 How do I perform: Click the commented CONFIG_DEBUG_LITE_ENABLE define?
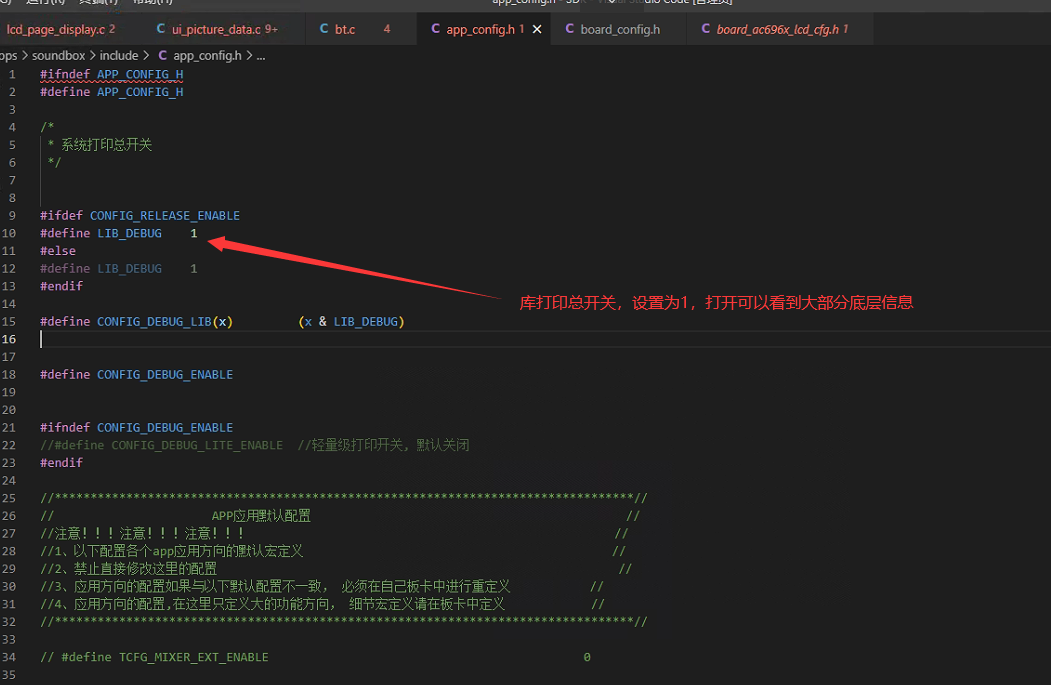click(162, 445)
